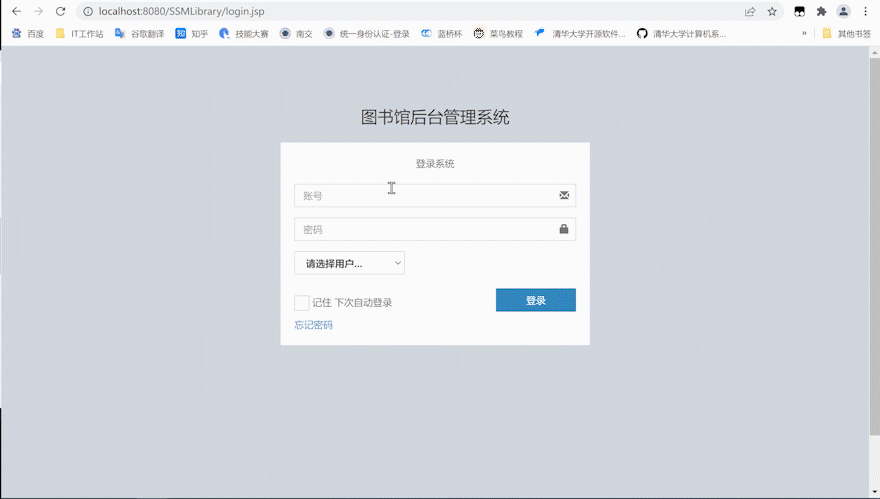
Task: Open the GitHub 清华大学计算机系 bookmark
Action: [681, 34]
